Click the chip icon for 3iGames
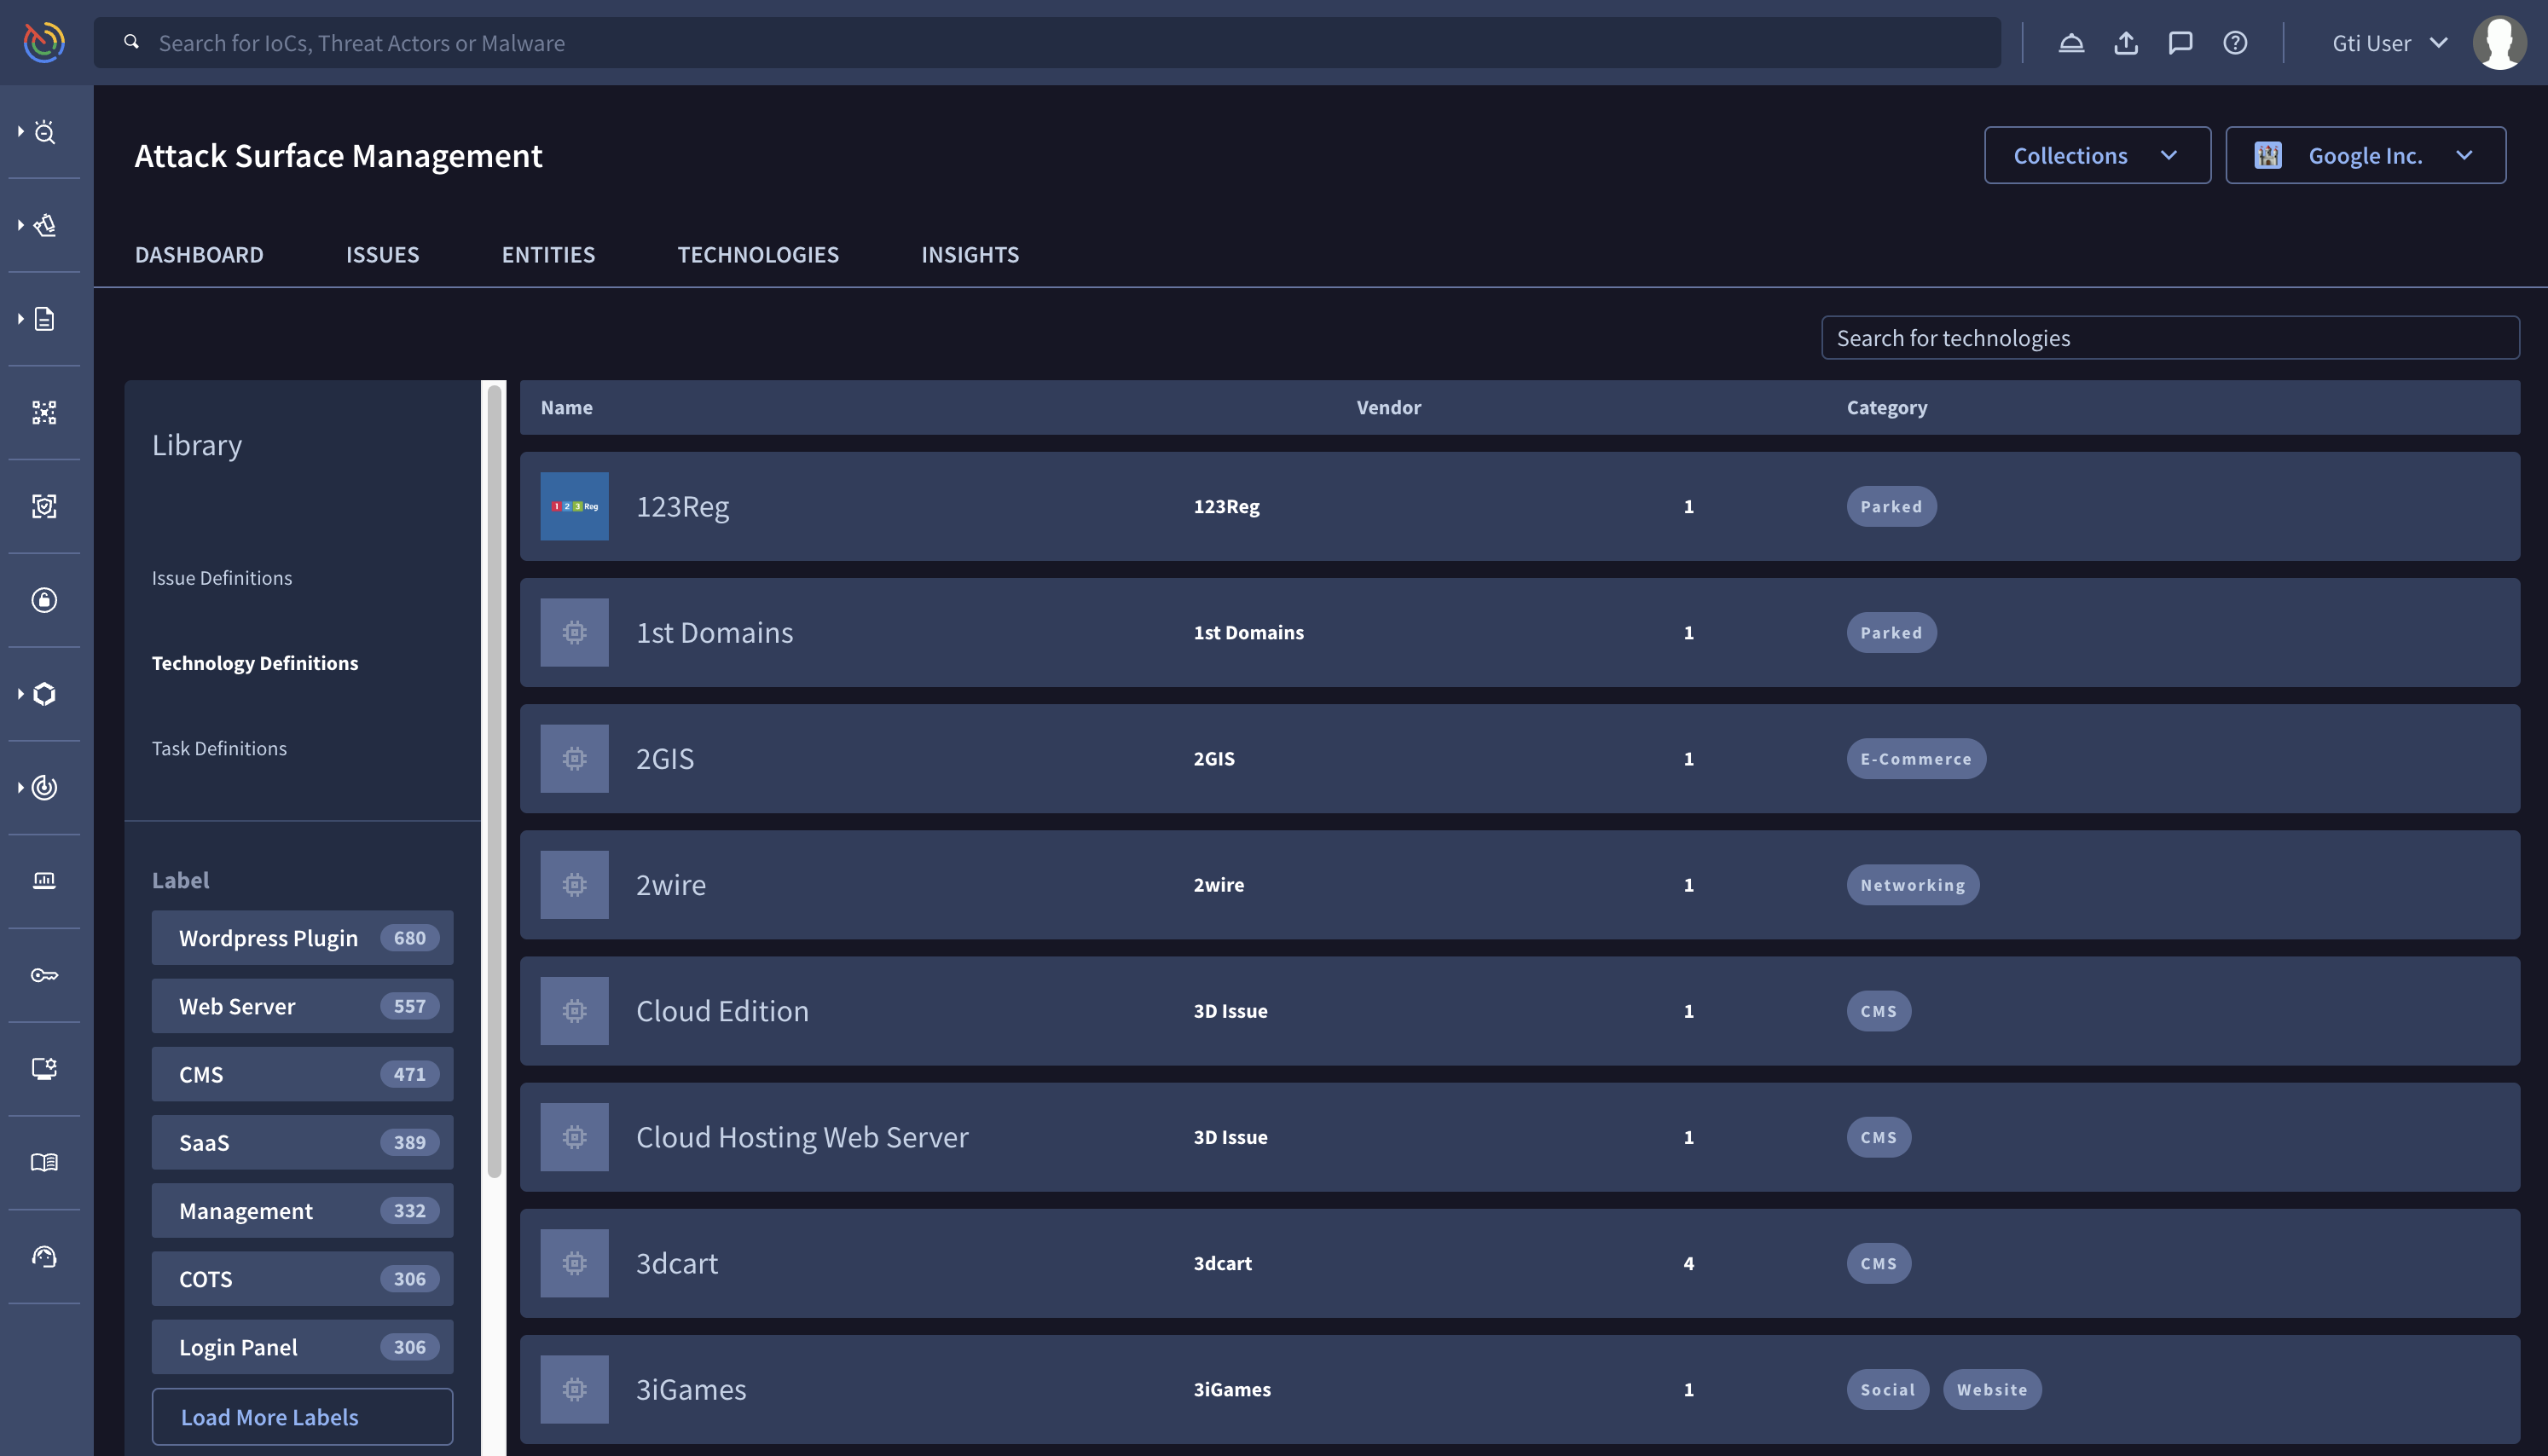The width and height of the screenshot is (2548, 1456). [574, 1389]
